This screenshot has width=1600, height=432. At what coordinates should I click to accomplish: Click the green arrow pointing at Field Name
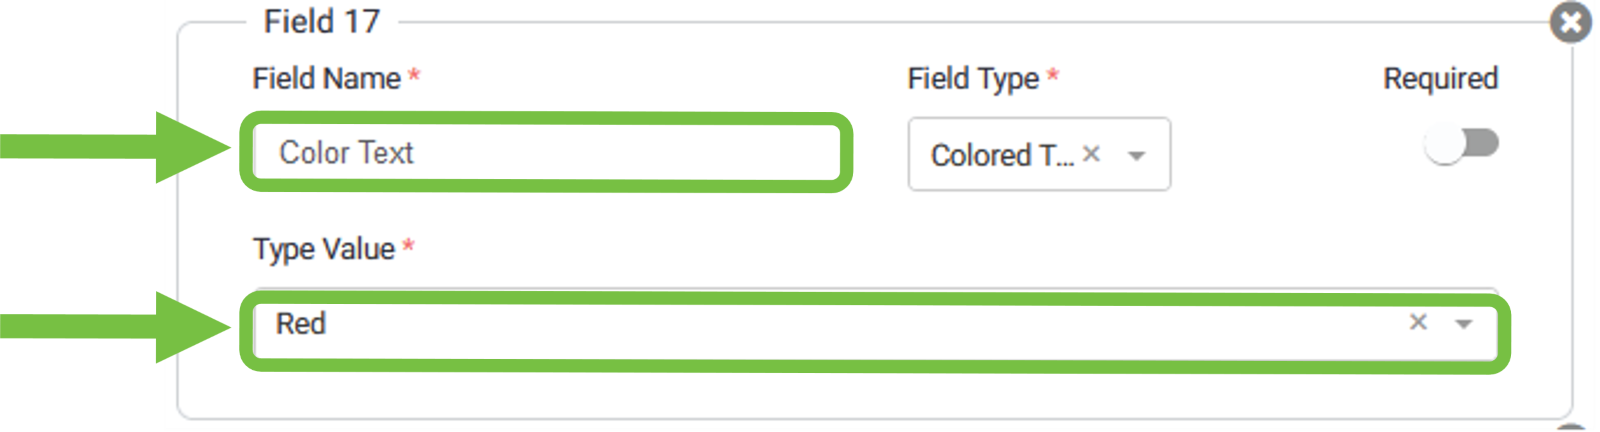(x=120, y=148)
